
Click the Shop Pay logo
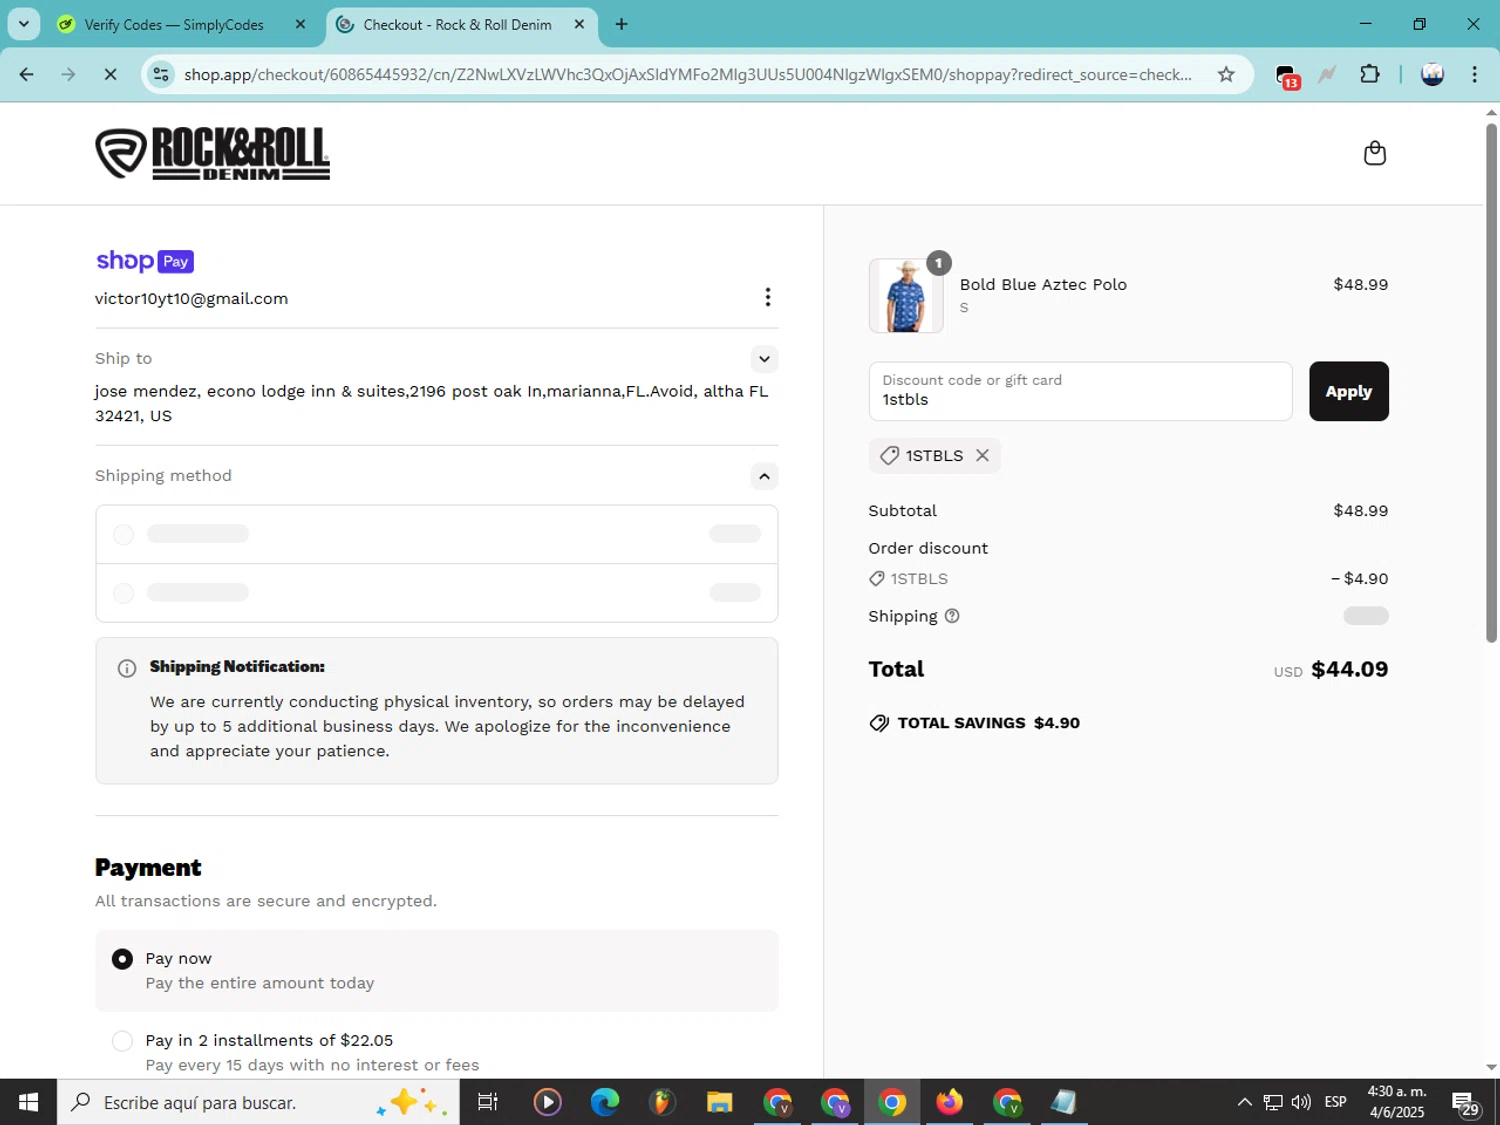[x=145, y=261]
